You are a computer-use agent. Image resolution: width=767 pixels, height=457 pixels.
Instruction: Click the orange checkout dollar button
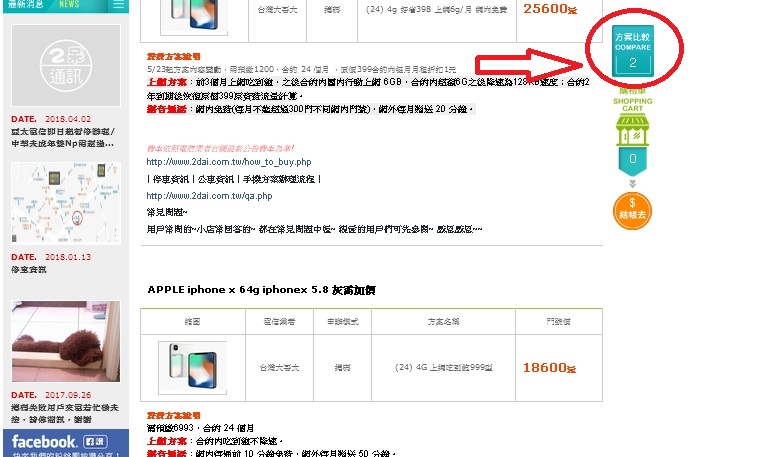(x=632, y=211)
